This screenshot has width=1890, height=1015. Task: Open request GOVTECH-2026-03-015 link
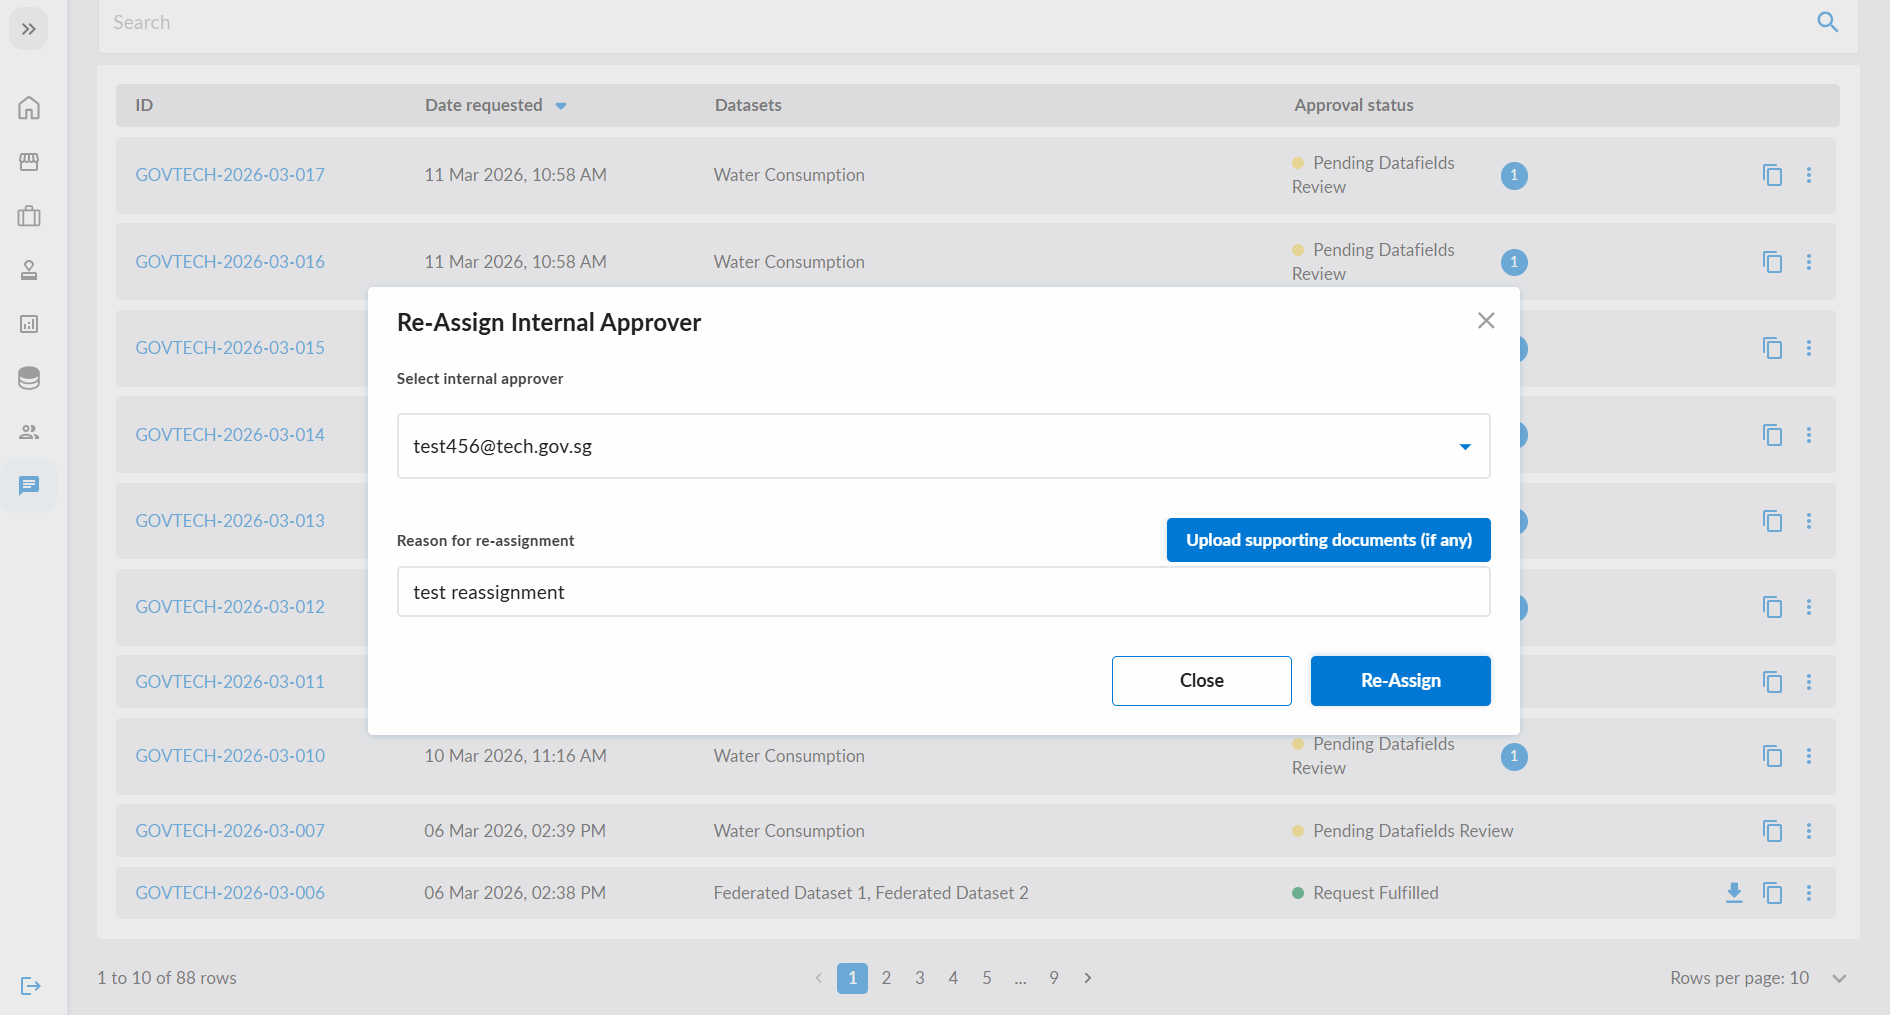tap(230, 348)
